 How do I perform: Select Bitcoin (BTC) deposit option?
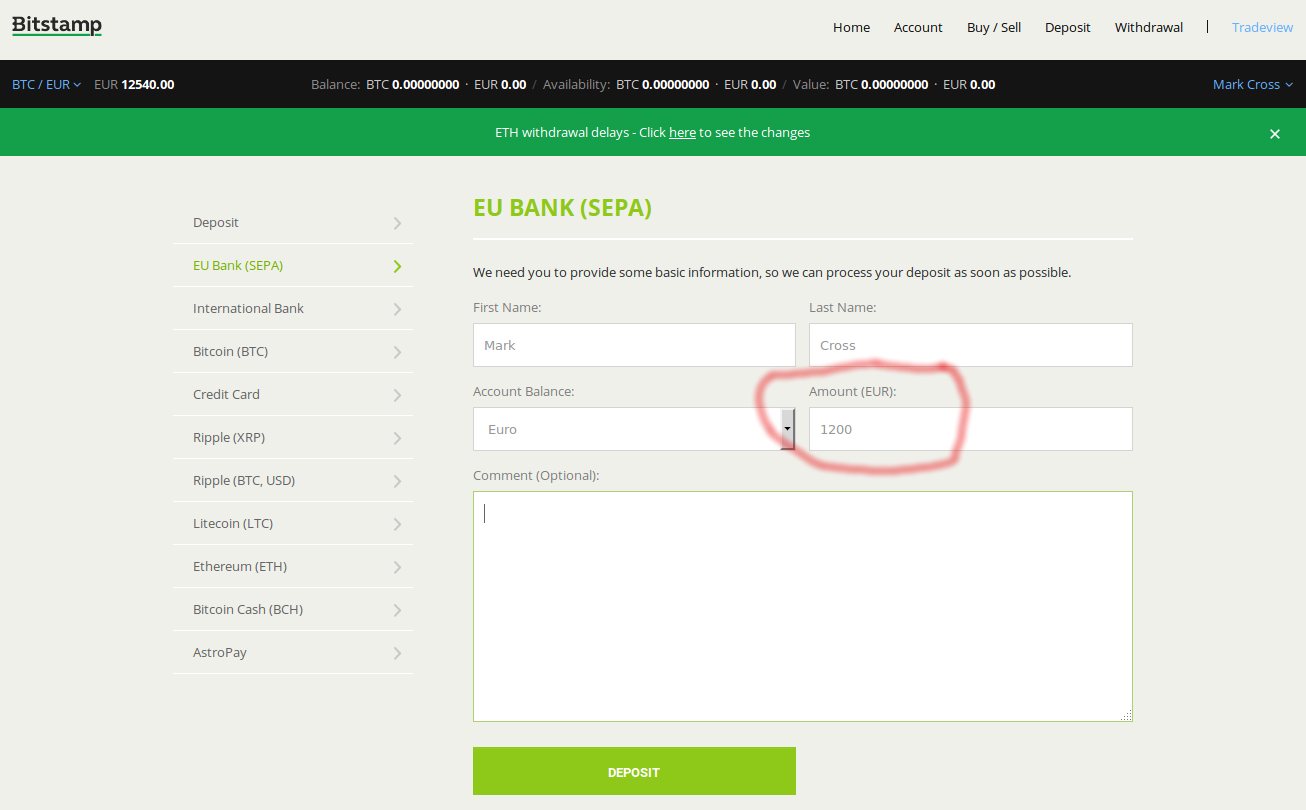point(292,352)
